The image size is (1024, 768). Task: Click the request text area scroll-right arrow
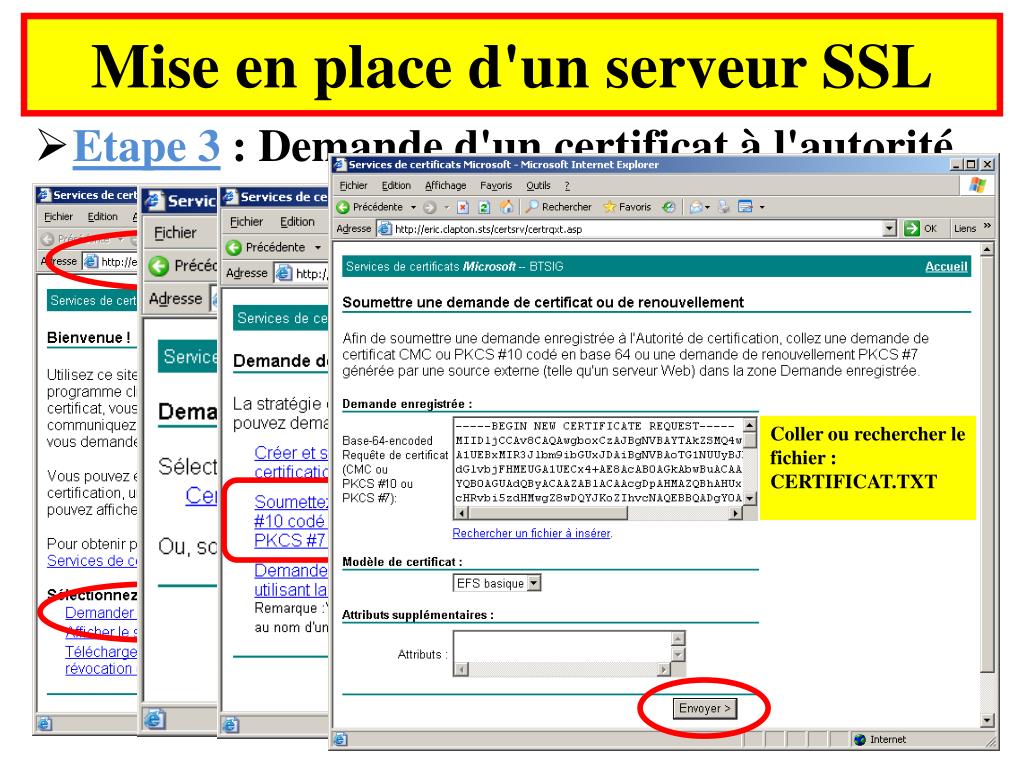[x=736, y=513]
